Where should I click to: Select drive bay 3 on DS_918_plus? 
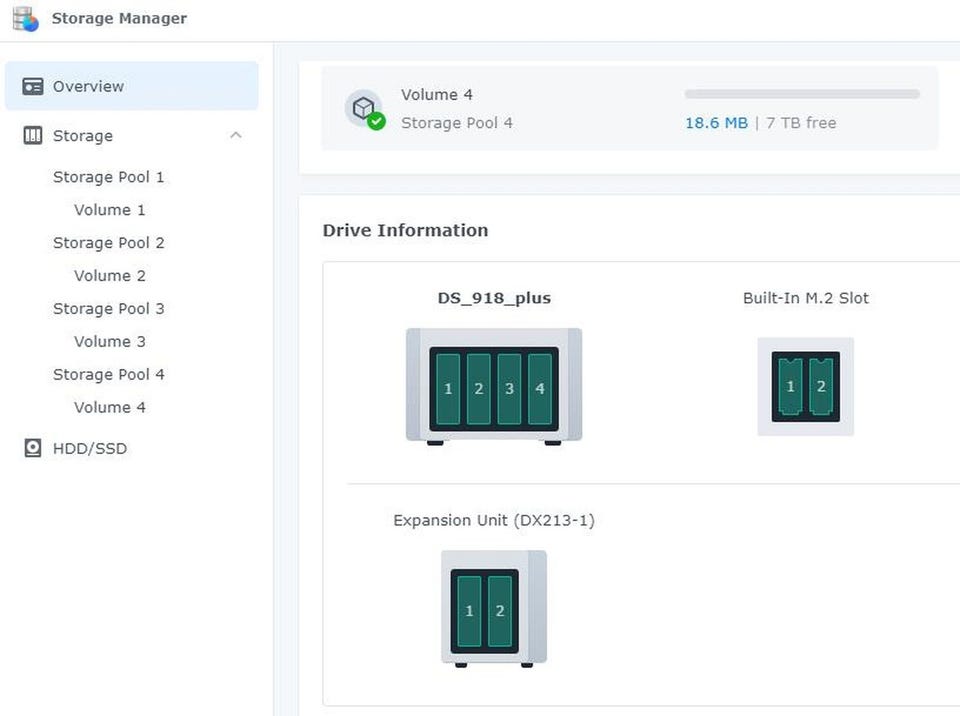click(x=510, y=388)
